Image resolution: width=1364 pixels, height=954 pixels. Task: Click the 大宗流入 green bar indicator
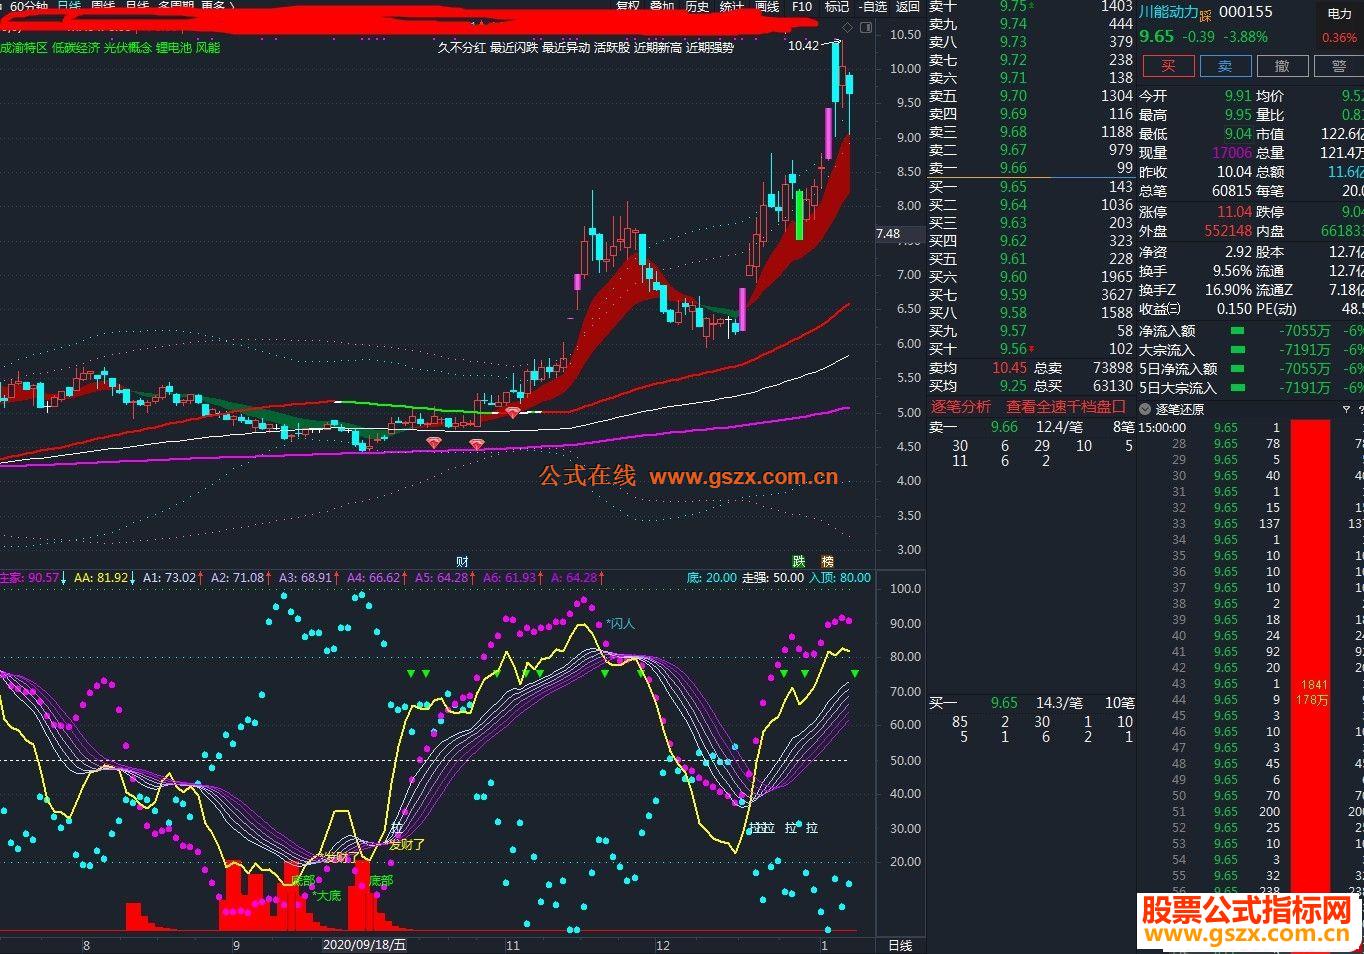click(x=1237, y=350)
